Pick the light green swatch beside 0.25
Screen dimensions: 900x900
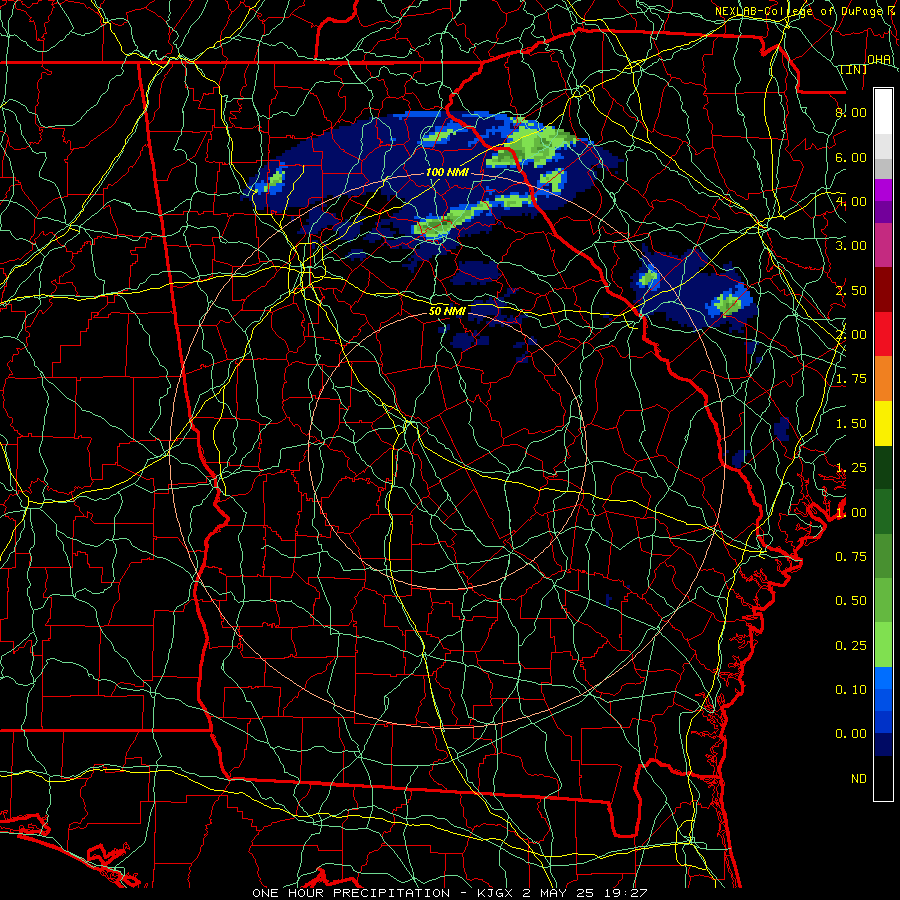tap(883, 645)
